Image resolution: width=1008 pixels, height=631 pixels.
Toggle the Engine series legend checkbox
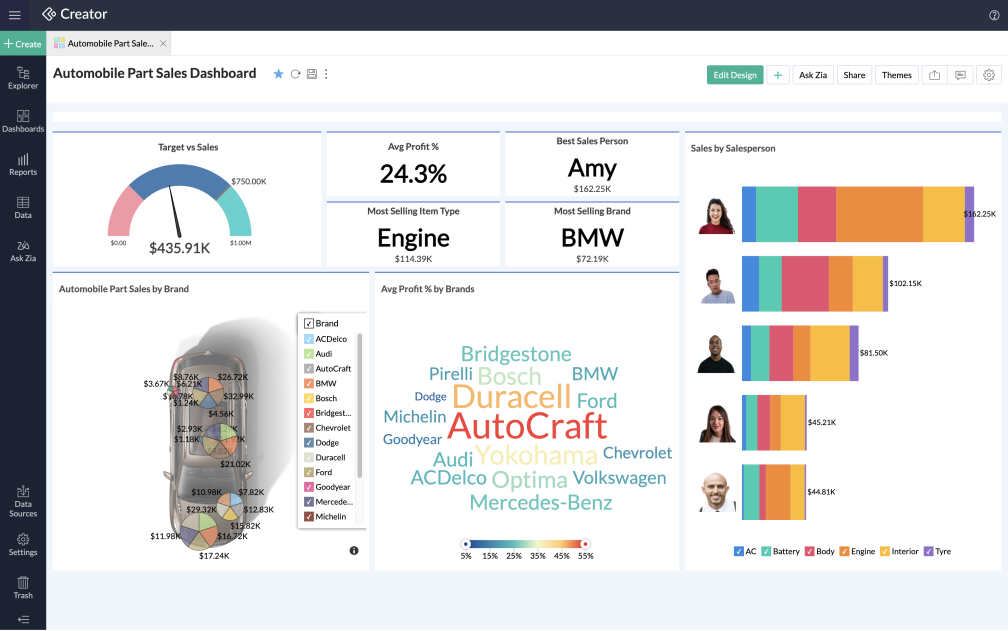[x=845, y=551]
